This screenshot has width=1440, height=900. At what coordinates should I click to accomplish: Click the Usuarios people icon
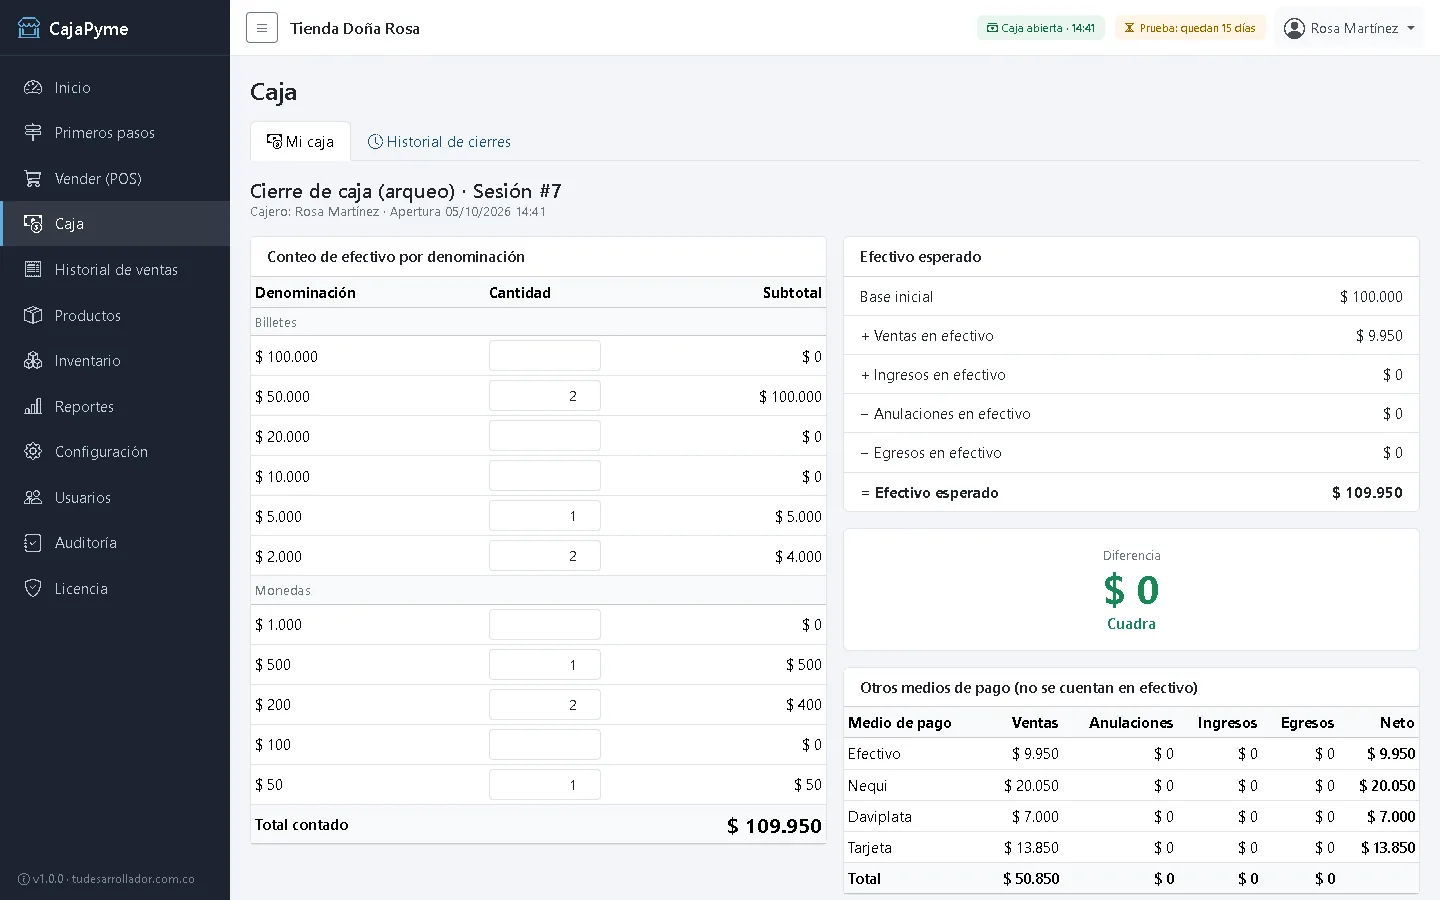(33, 497)
